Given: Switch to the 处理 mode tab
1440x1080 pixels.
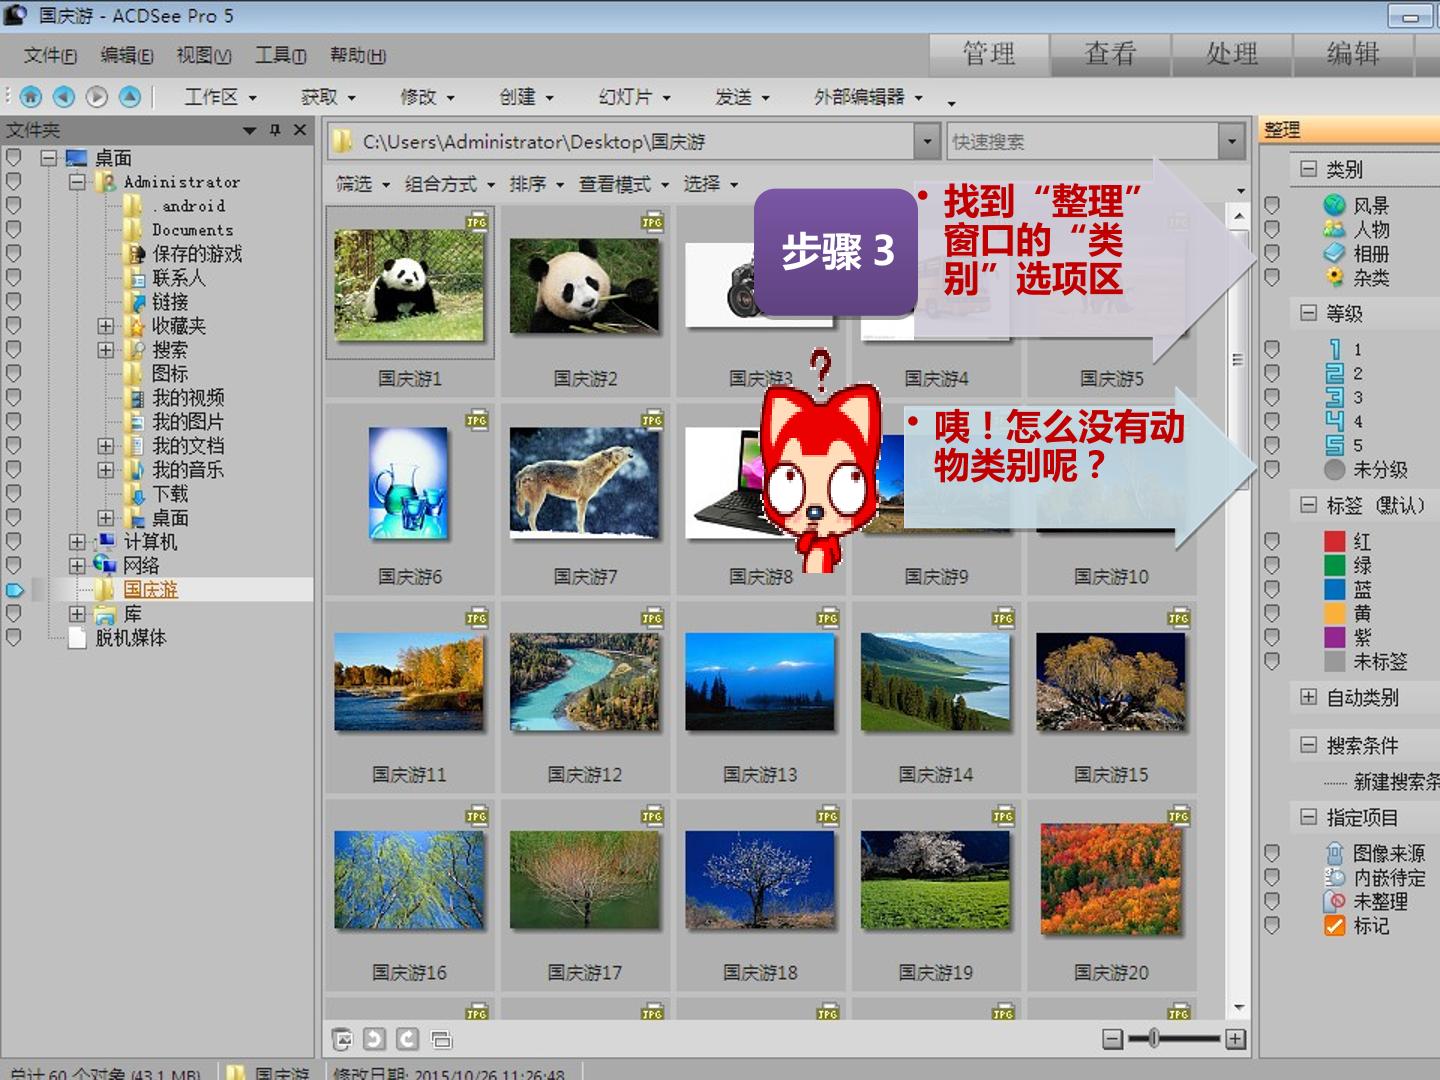Looking at the screenshot, I should [1232, 54].
